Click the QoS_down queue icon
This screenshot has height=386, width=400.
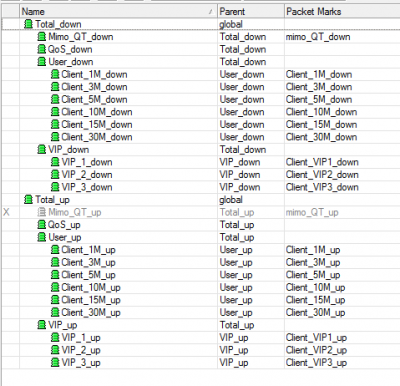pyautogui.click(x=41, y=49)
